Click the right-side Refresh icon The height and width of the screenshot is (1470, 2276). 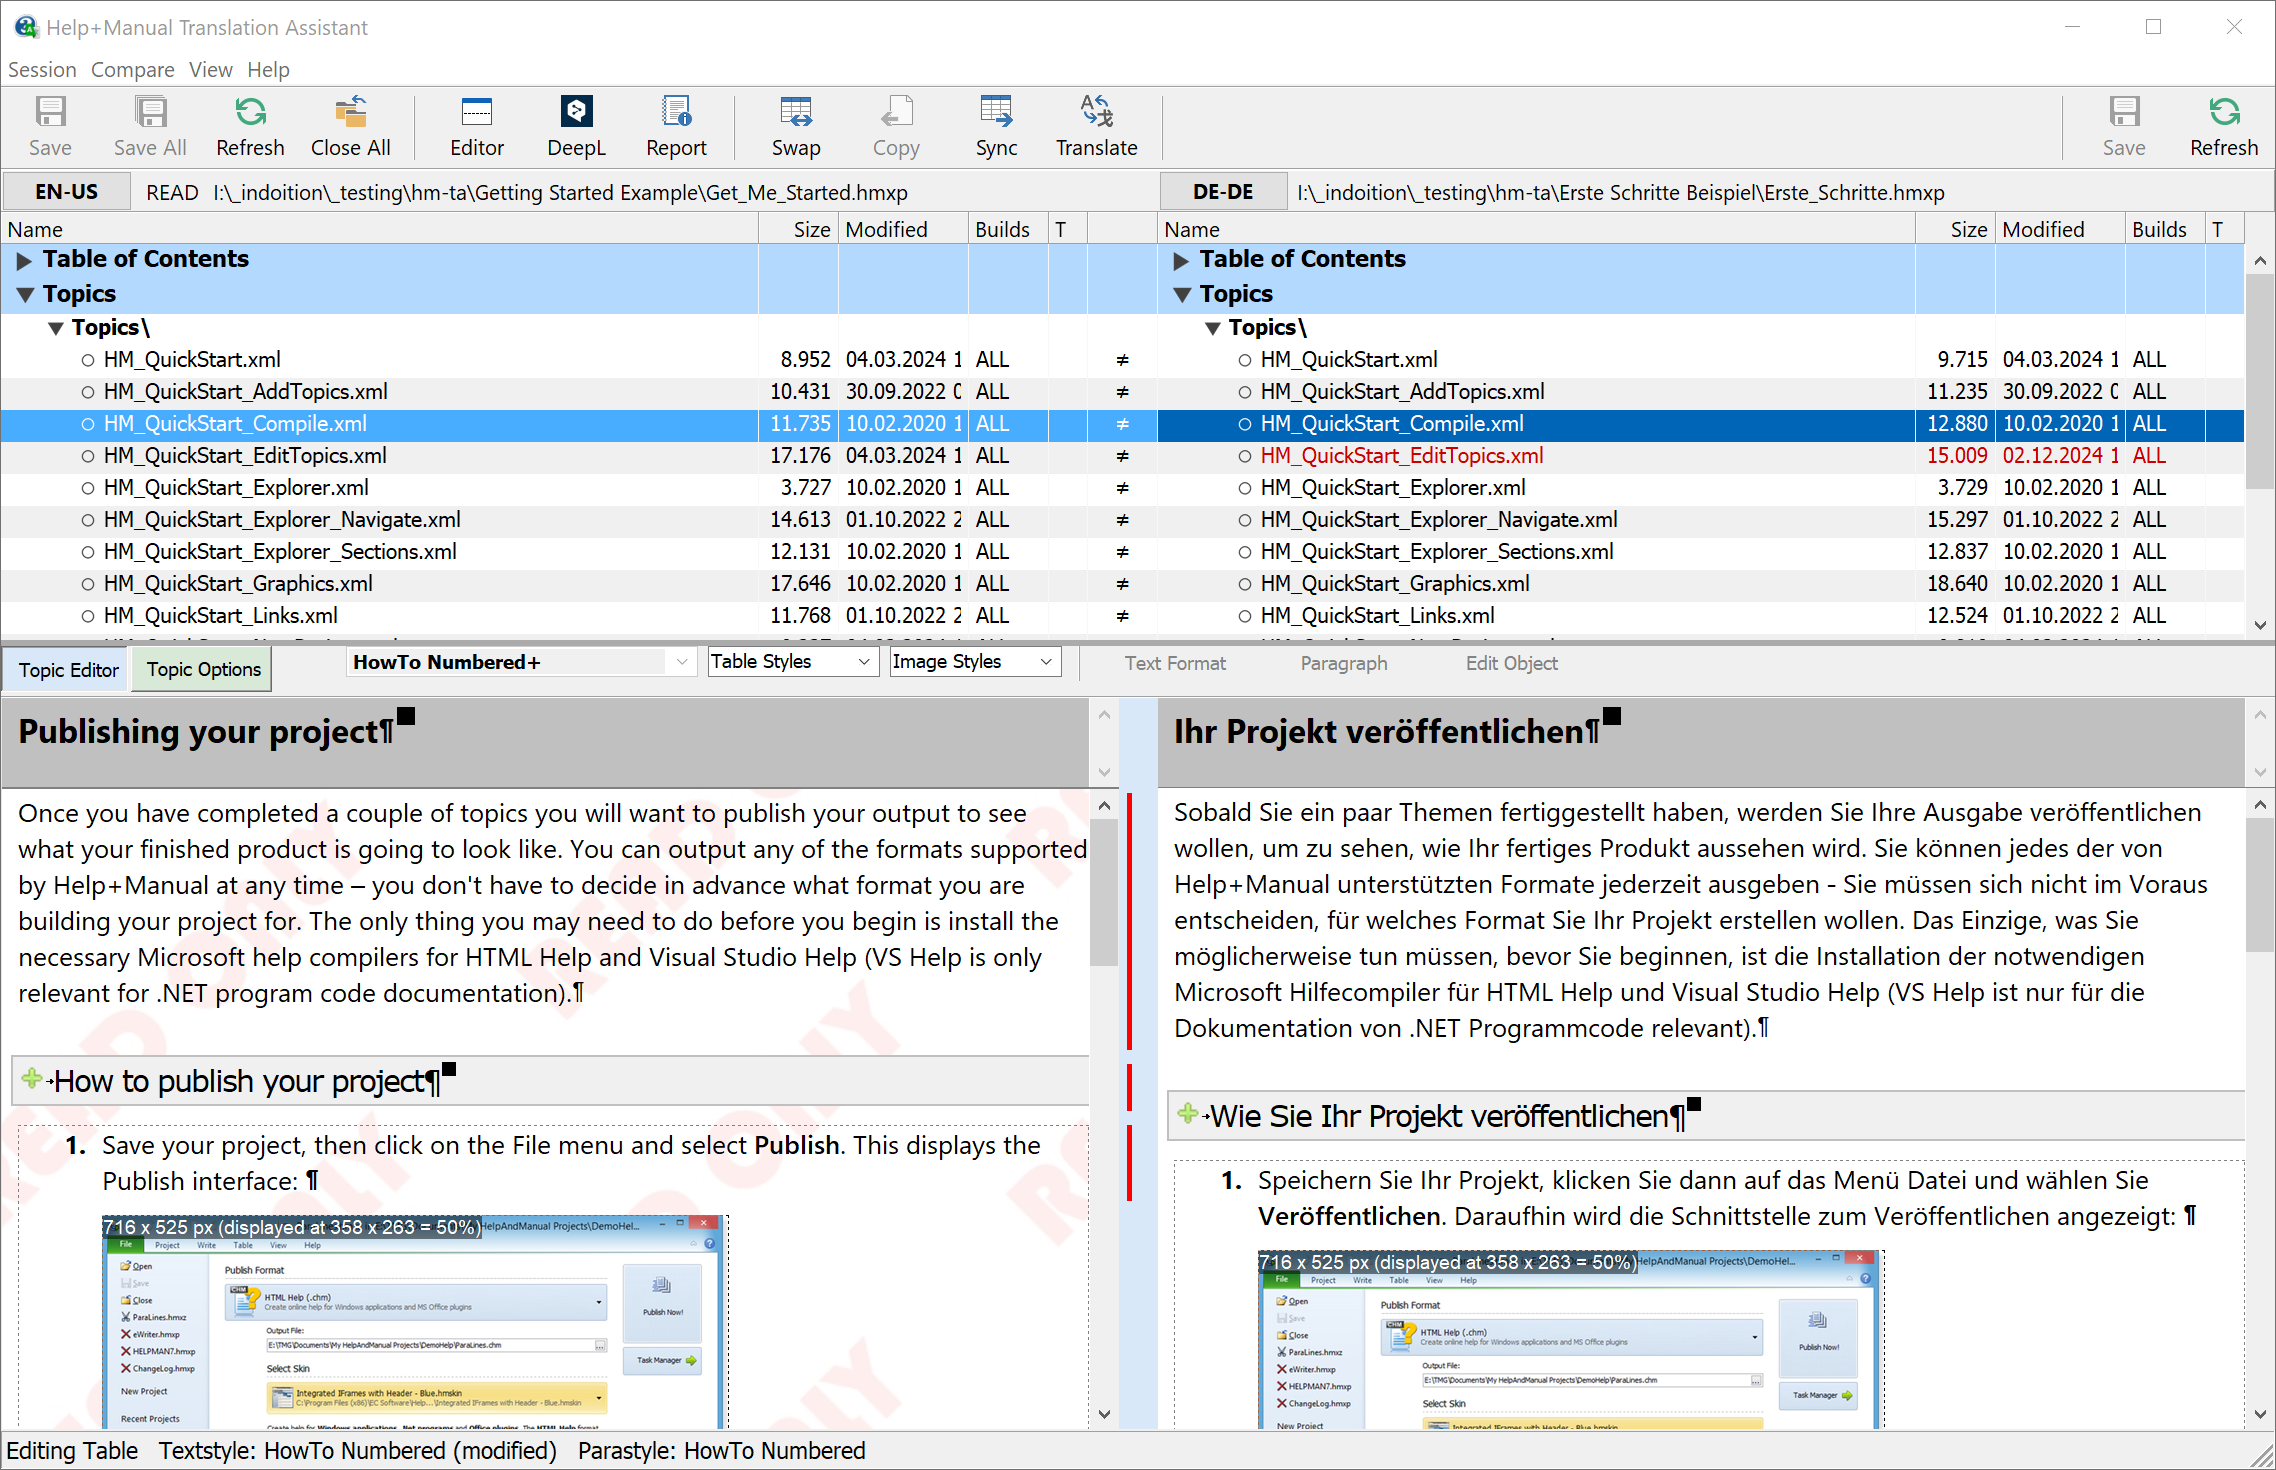2224,126
